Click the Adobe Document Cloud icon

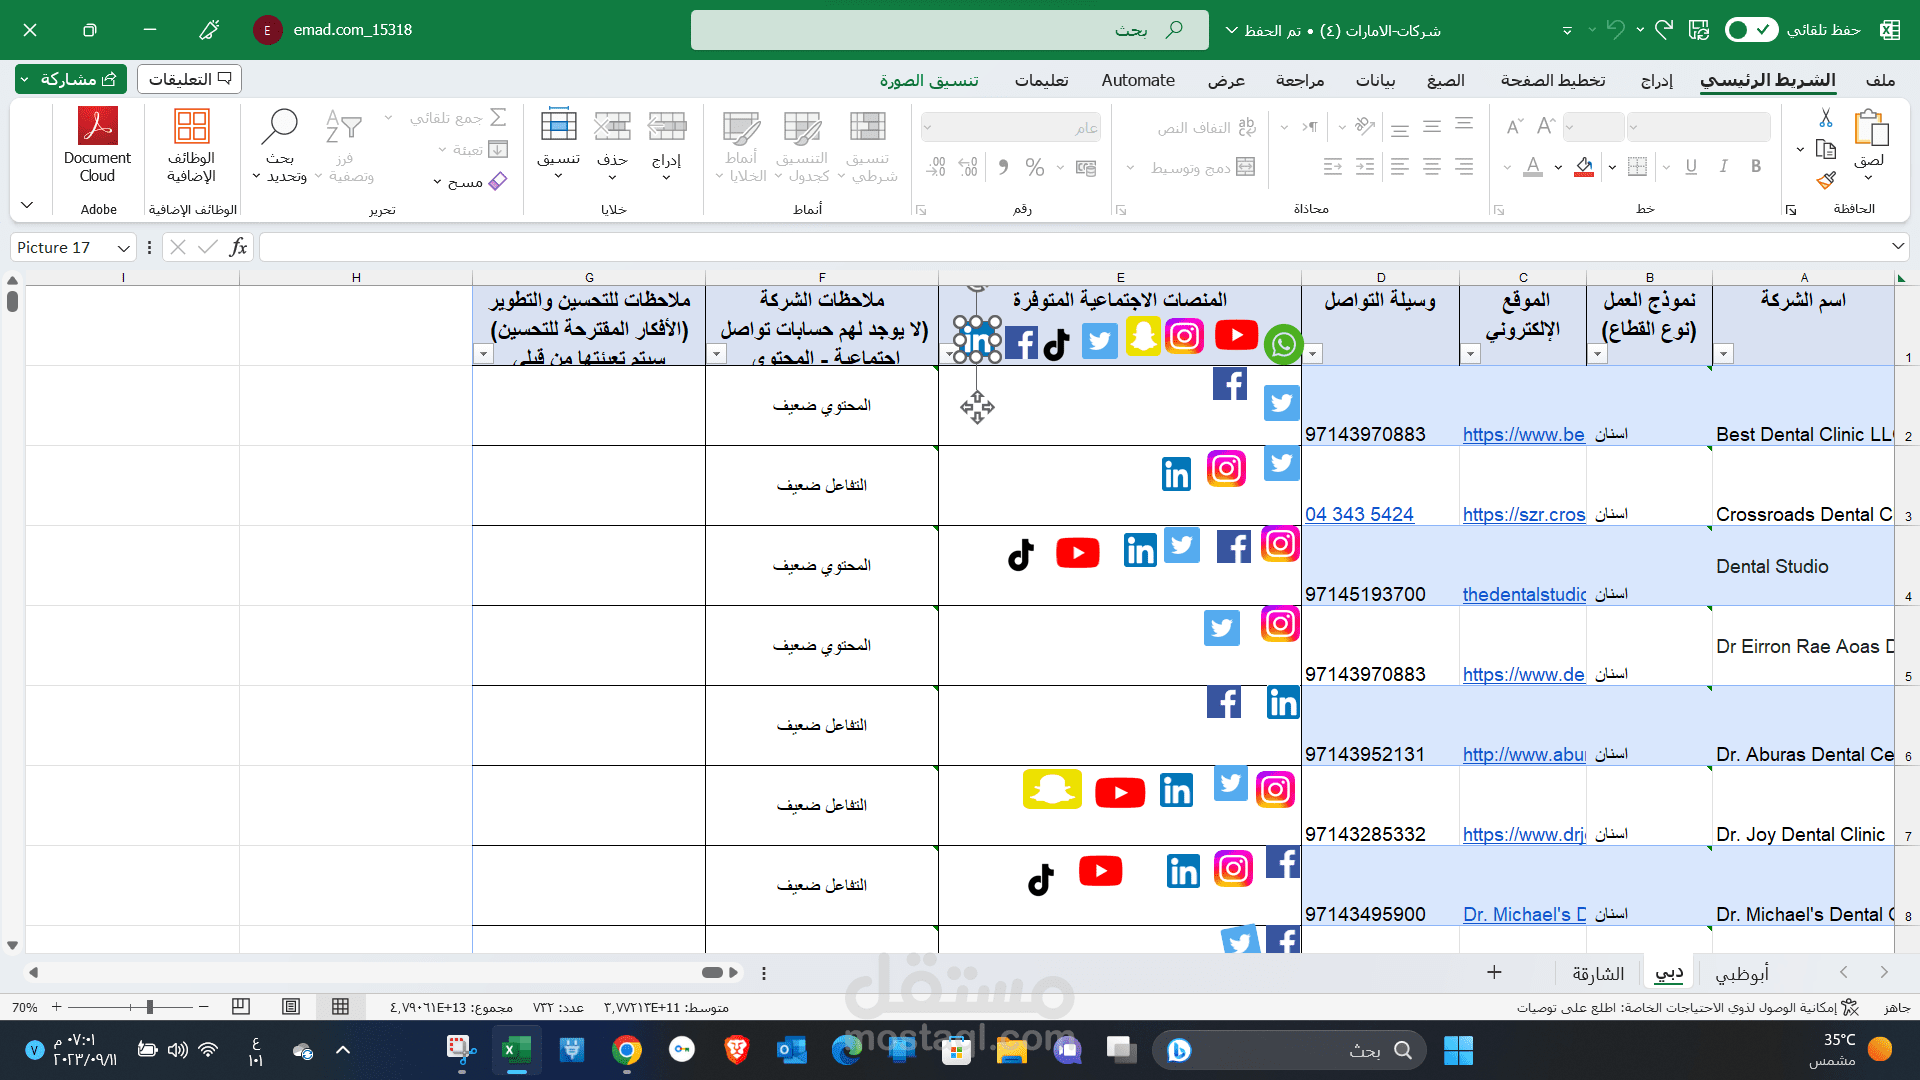[97, 128]
